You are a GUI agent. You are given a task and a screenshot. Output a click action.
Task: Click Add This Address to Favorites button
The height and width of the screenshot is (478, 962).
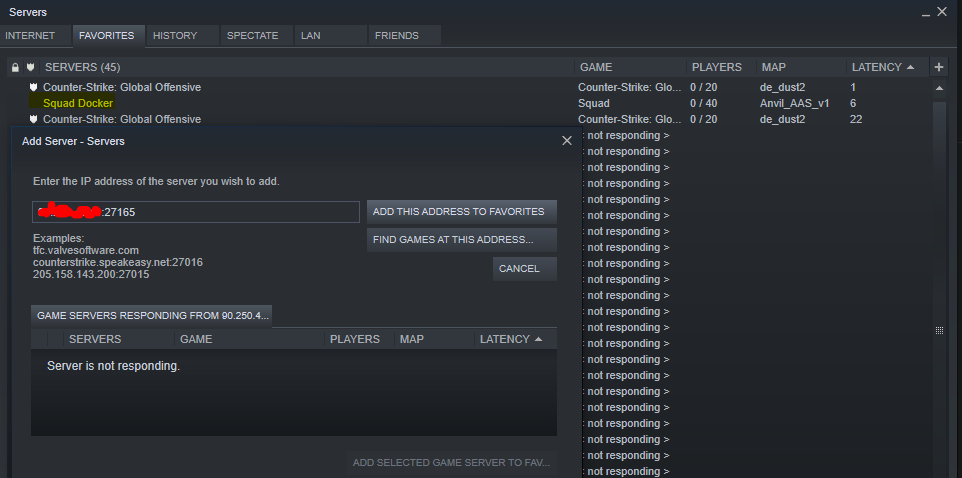(x=461, y=212)
